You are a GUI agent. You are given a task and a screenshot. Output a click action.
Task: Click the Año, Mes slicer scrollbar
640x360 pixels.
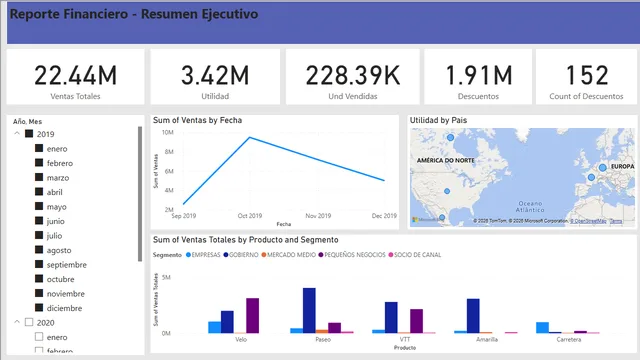[x=140, y=194]
